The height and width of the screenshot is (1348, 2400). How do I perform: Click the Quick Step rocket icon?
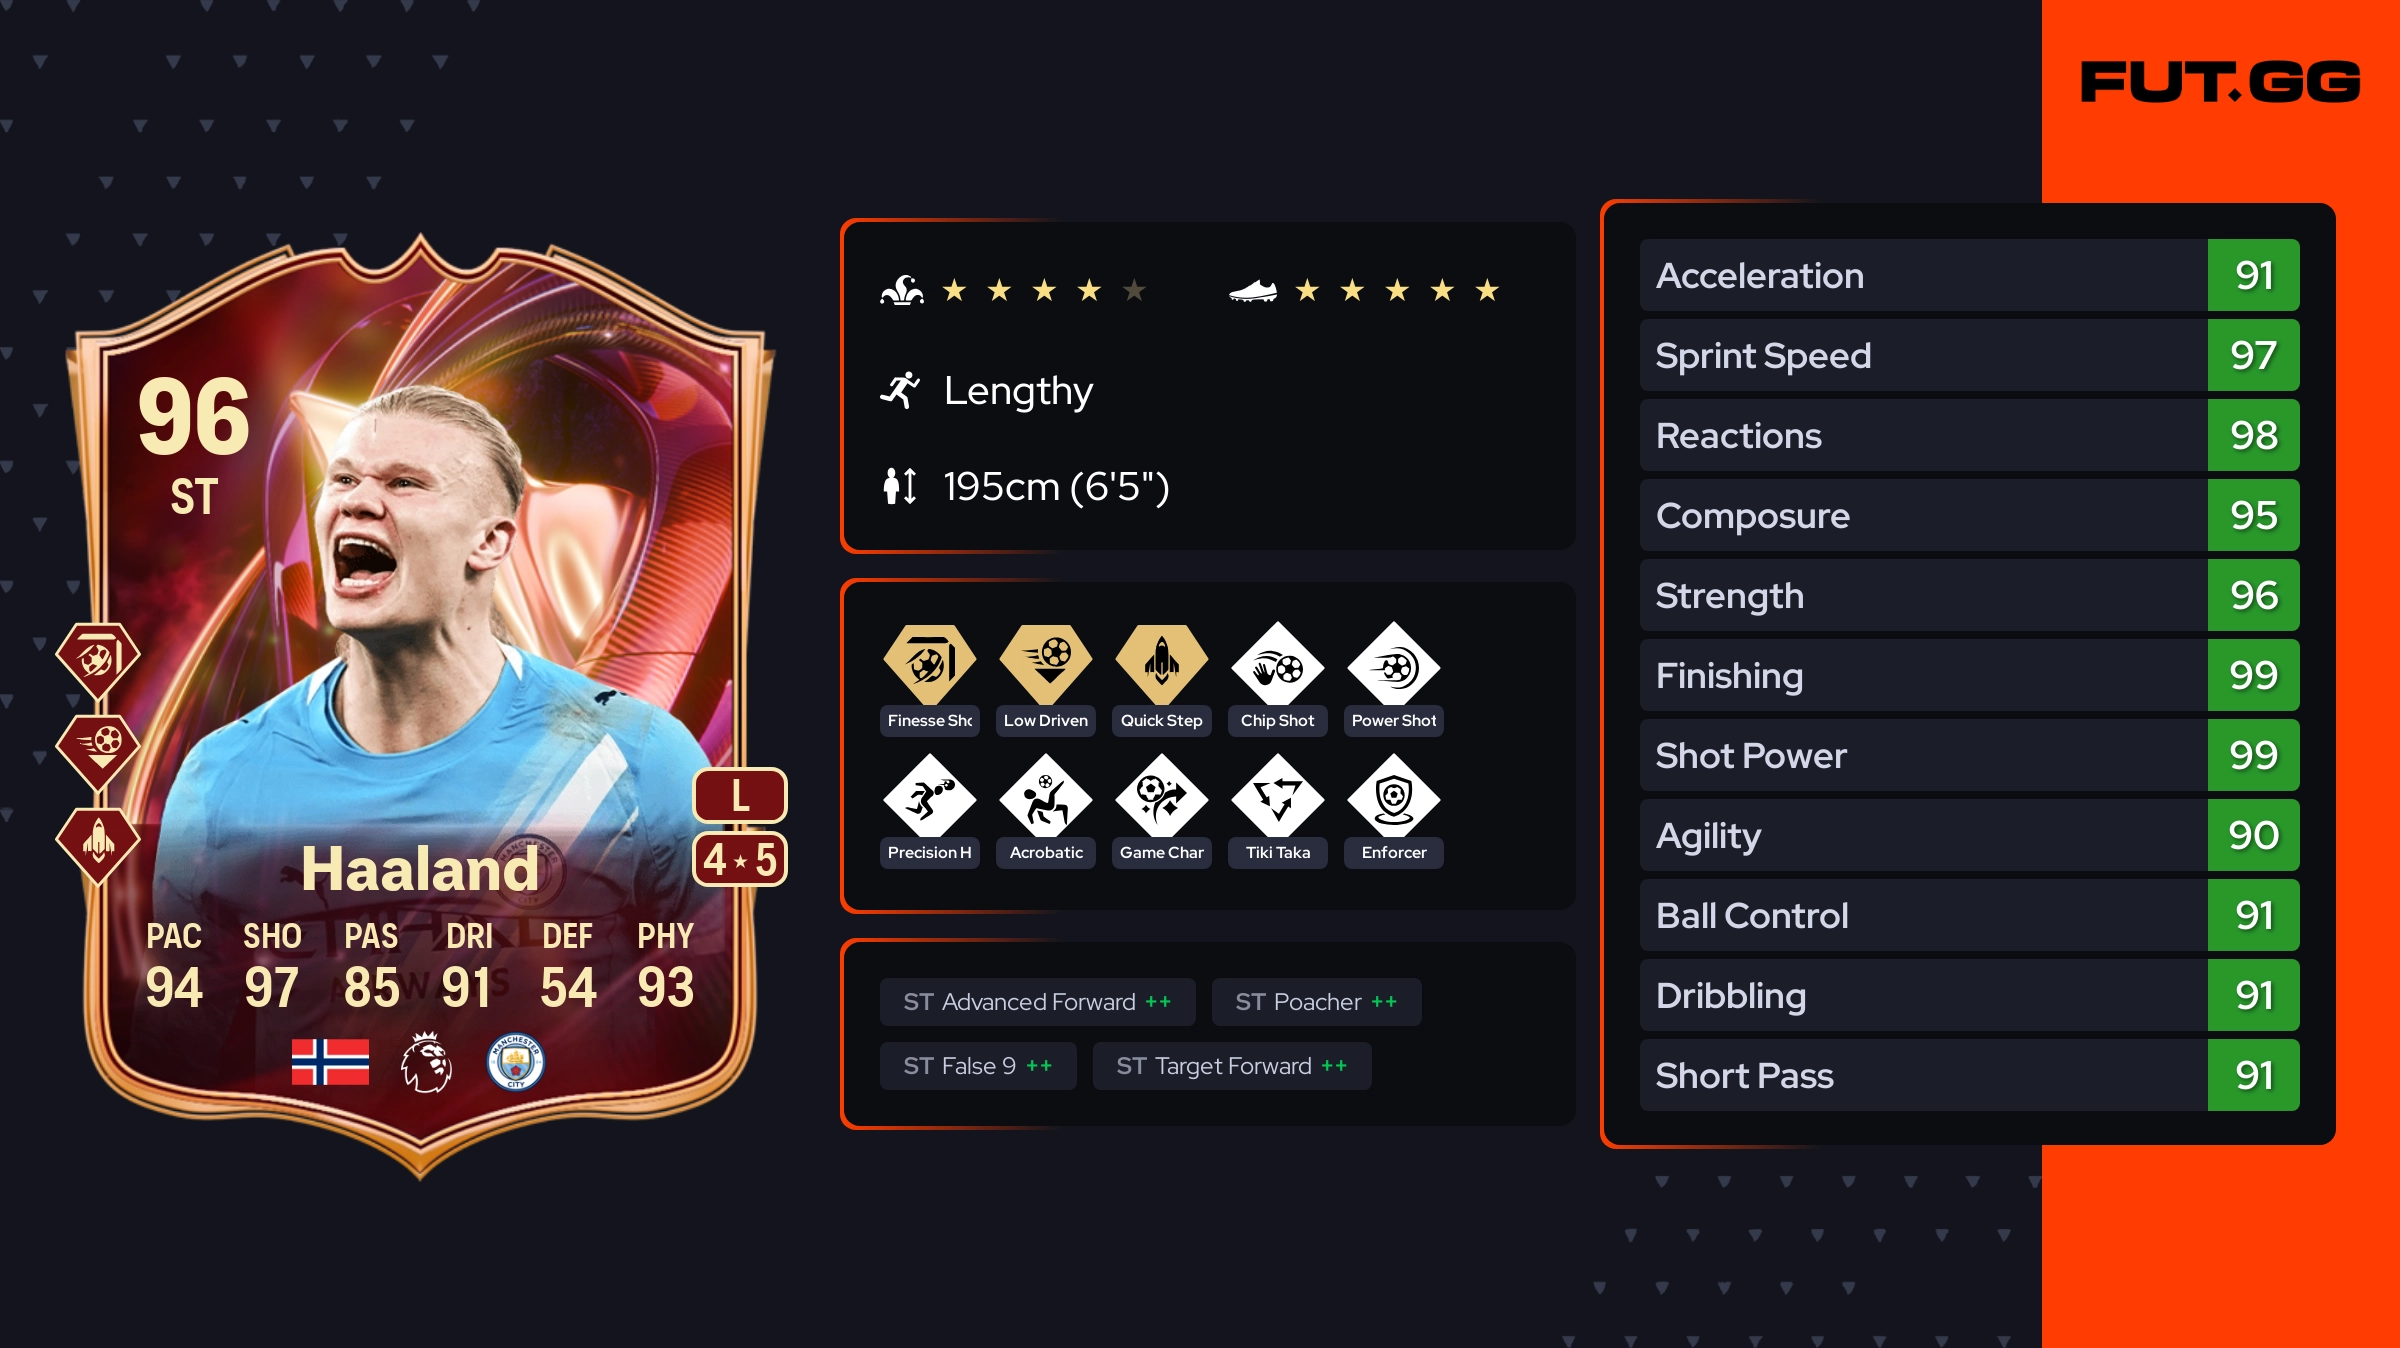pyautogui.click(x=1161, y=665)
